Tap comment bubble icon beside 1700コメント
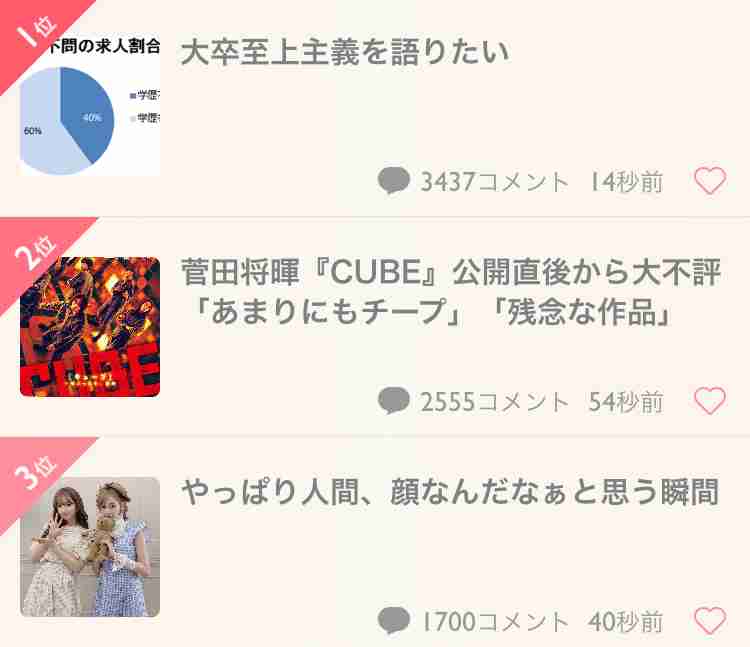 pyautogui.click(x=394, y=621)
